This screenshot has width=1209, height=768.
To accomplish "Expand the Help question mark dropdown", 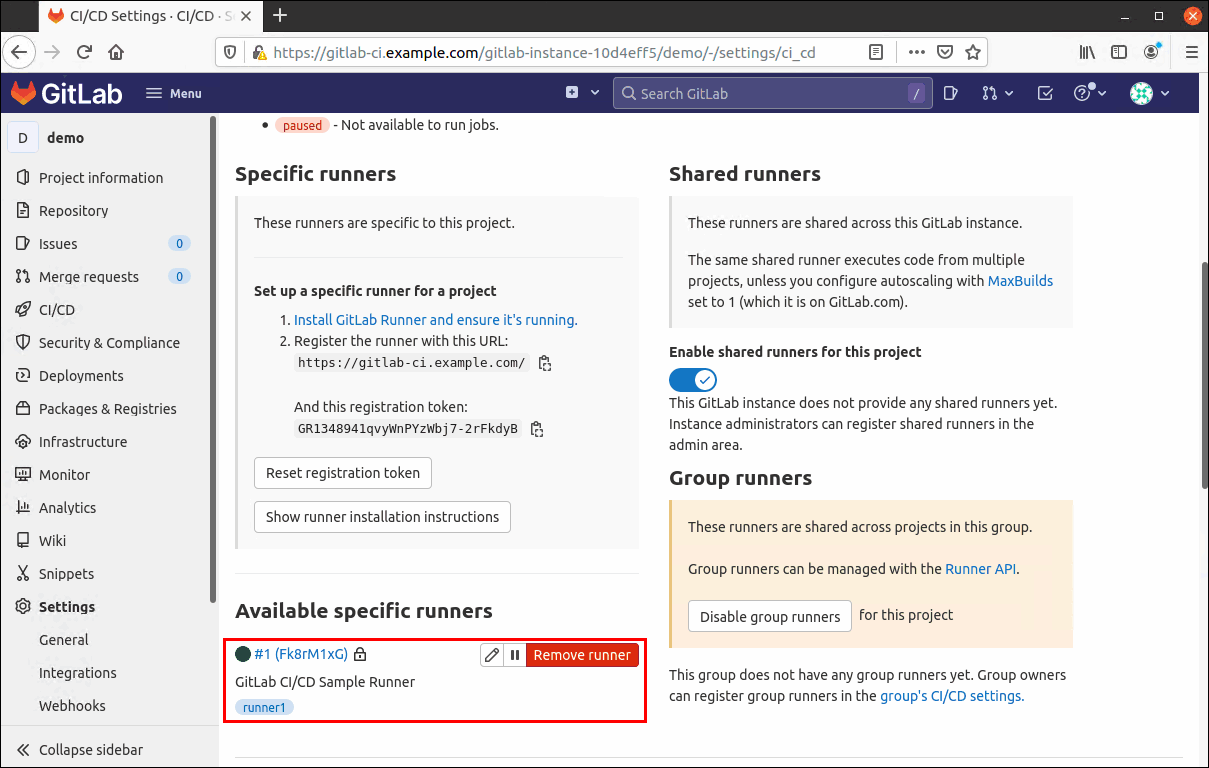I will (1090, 93).
